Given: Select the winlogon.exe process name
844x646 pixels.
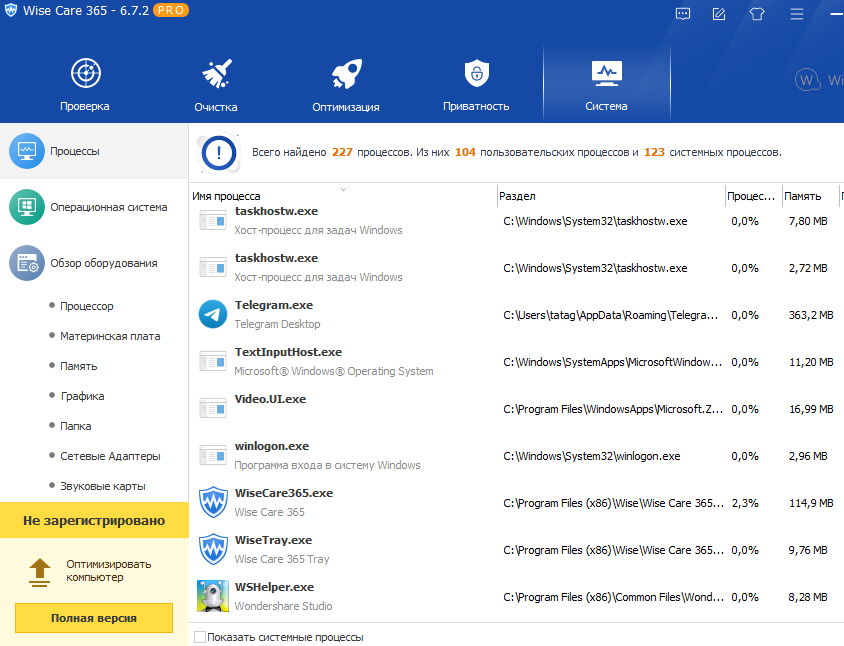Looking at the screenshot, I should (272, 446).
